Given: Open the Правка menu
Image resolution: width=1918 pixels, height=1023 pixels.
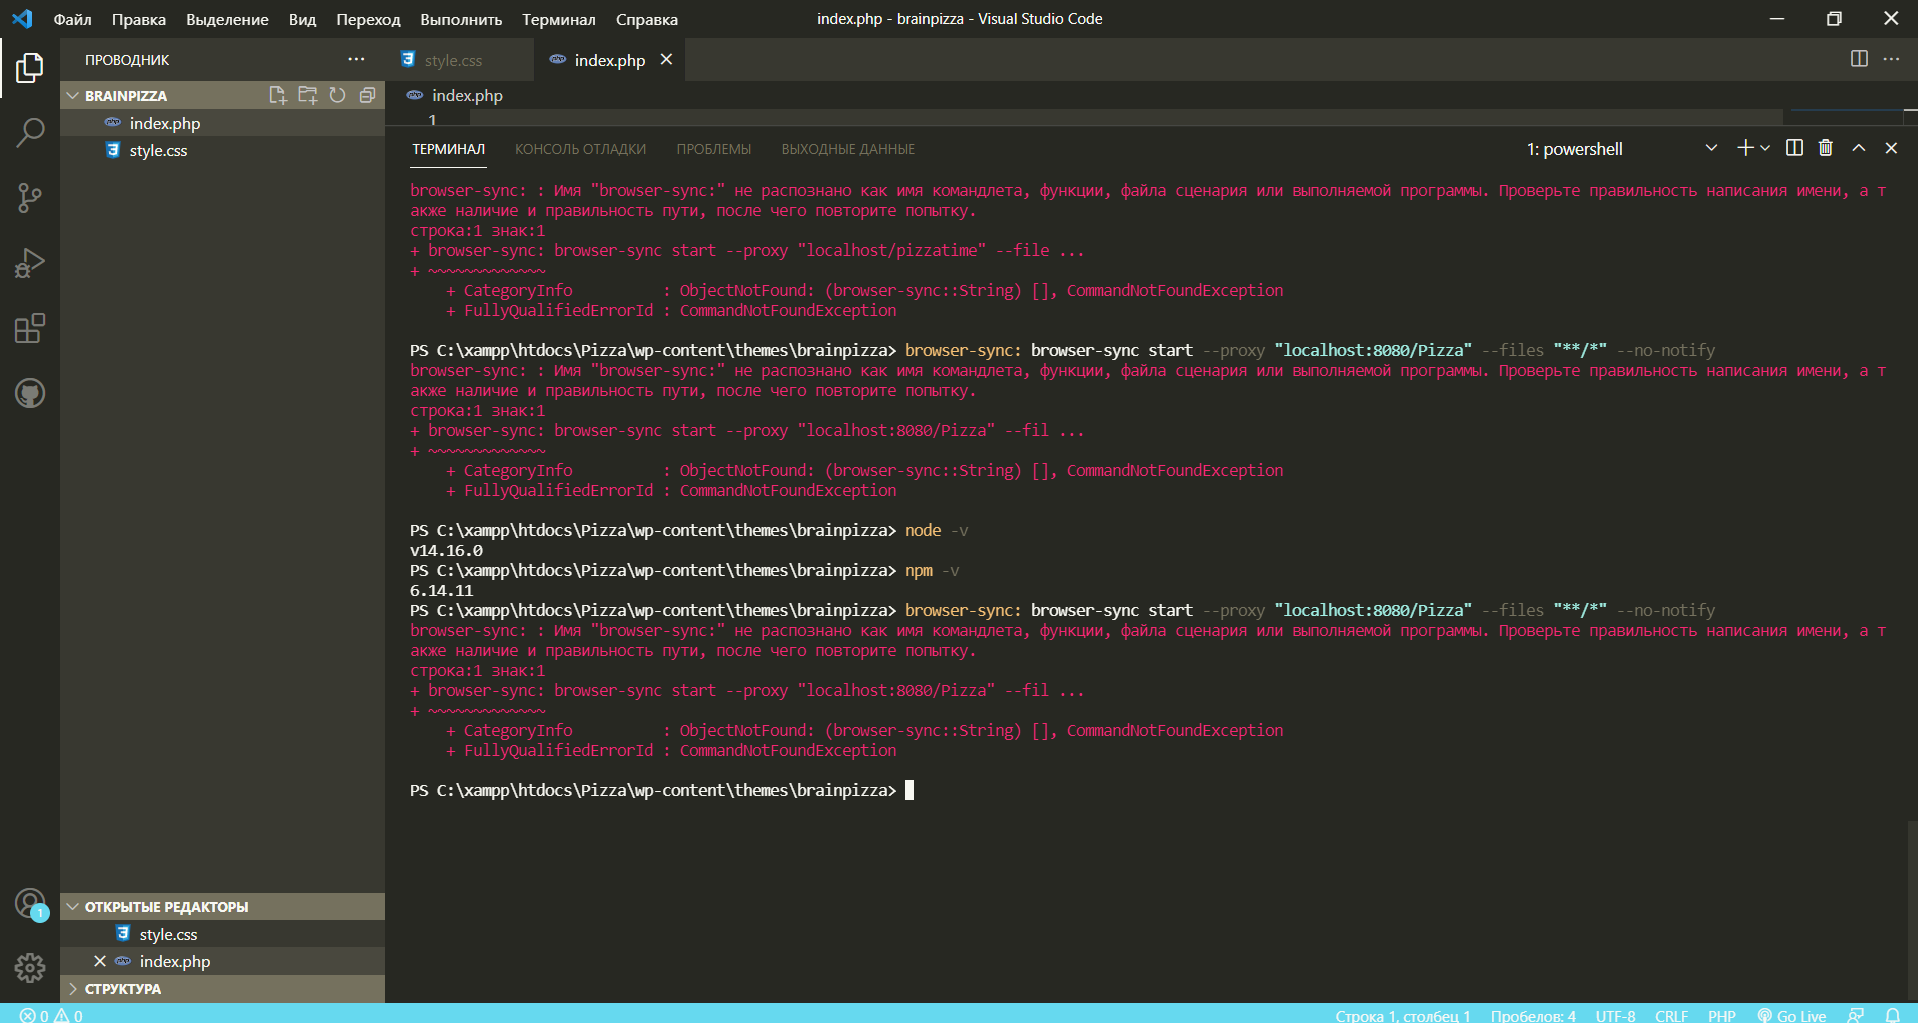Looking at the screenshot, I should coord(139,19).
